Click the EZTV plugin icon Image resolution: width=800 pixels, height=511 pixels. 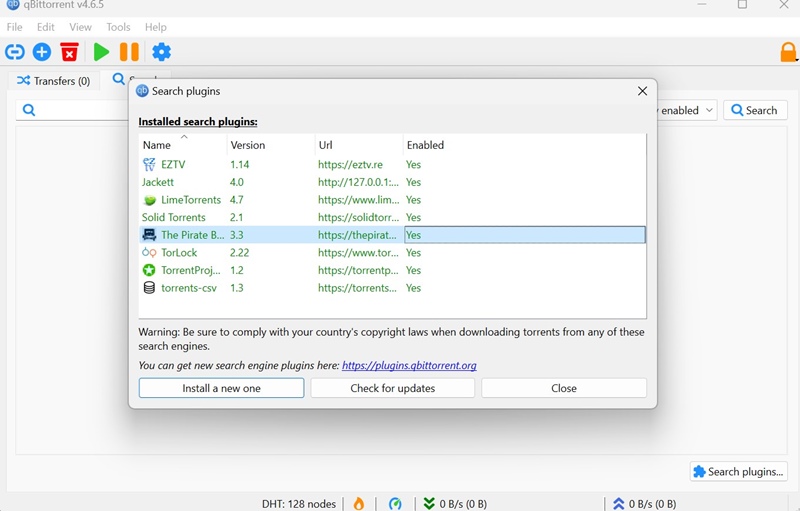[149, 164]
